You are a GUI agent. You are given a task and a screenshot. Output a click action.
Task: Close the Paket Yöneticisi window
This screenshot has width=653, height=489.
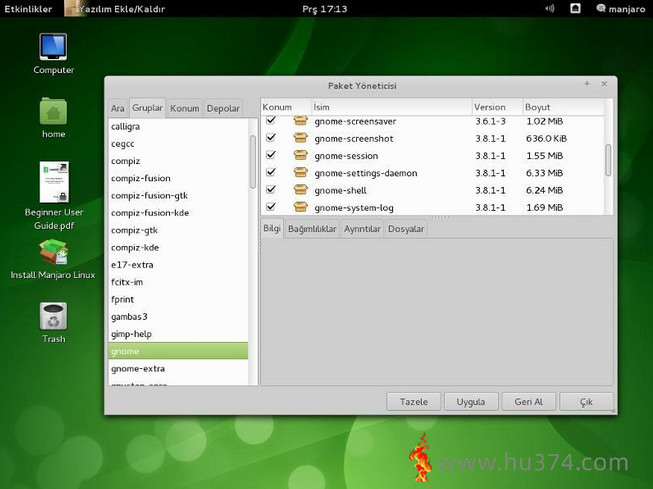[x=604, y=84]
